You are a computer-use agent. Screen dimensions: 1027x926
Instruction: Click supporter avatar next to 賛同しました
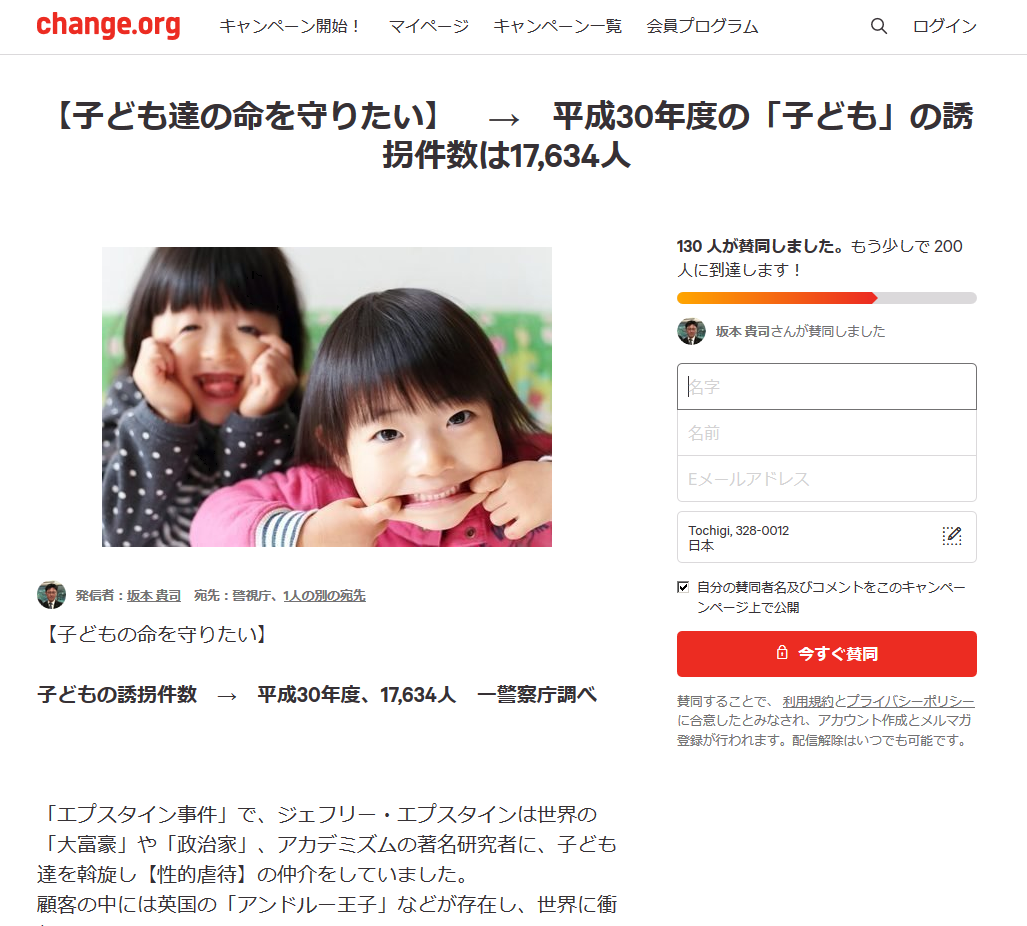pyautogui.click(x=691, y=331)
